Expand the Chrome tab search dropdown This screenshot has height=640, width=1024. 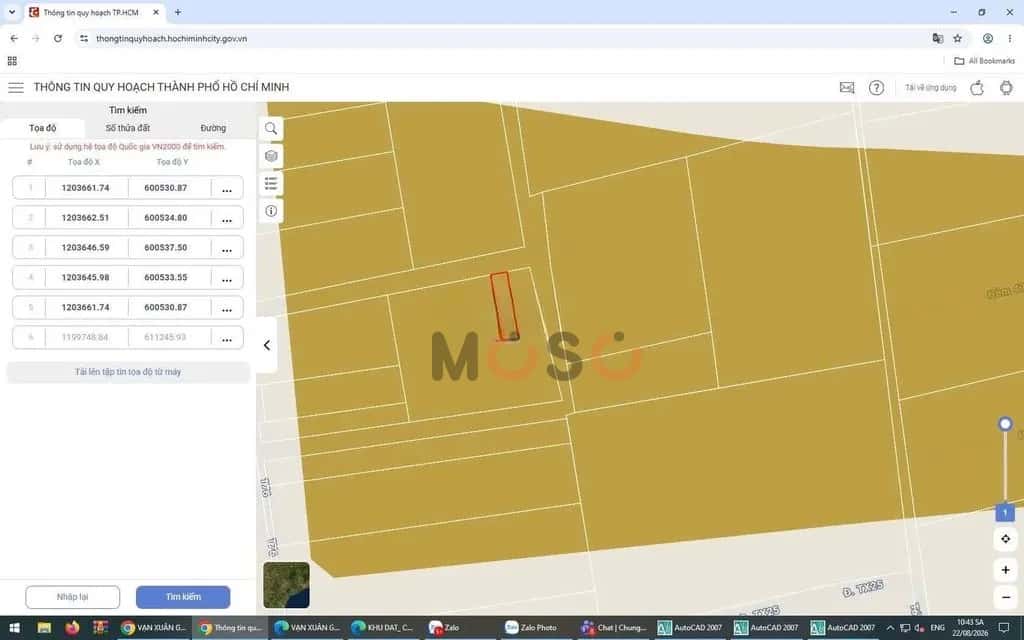(12, 12)
